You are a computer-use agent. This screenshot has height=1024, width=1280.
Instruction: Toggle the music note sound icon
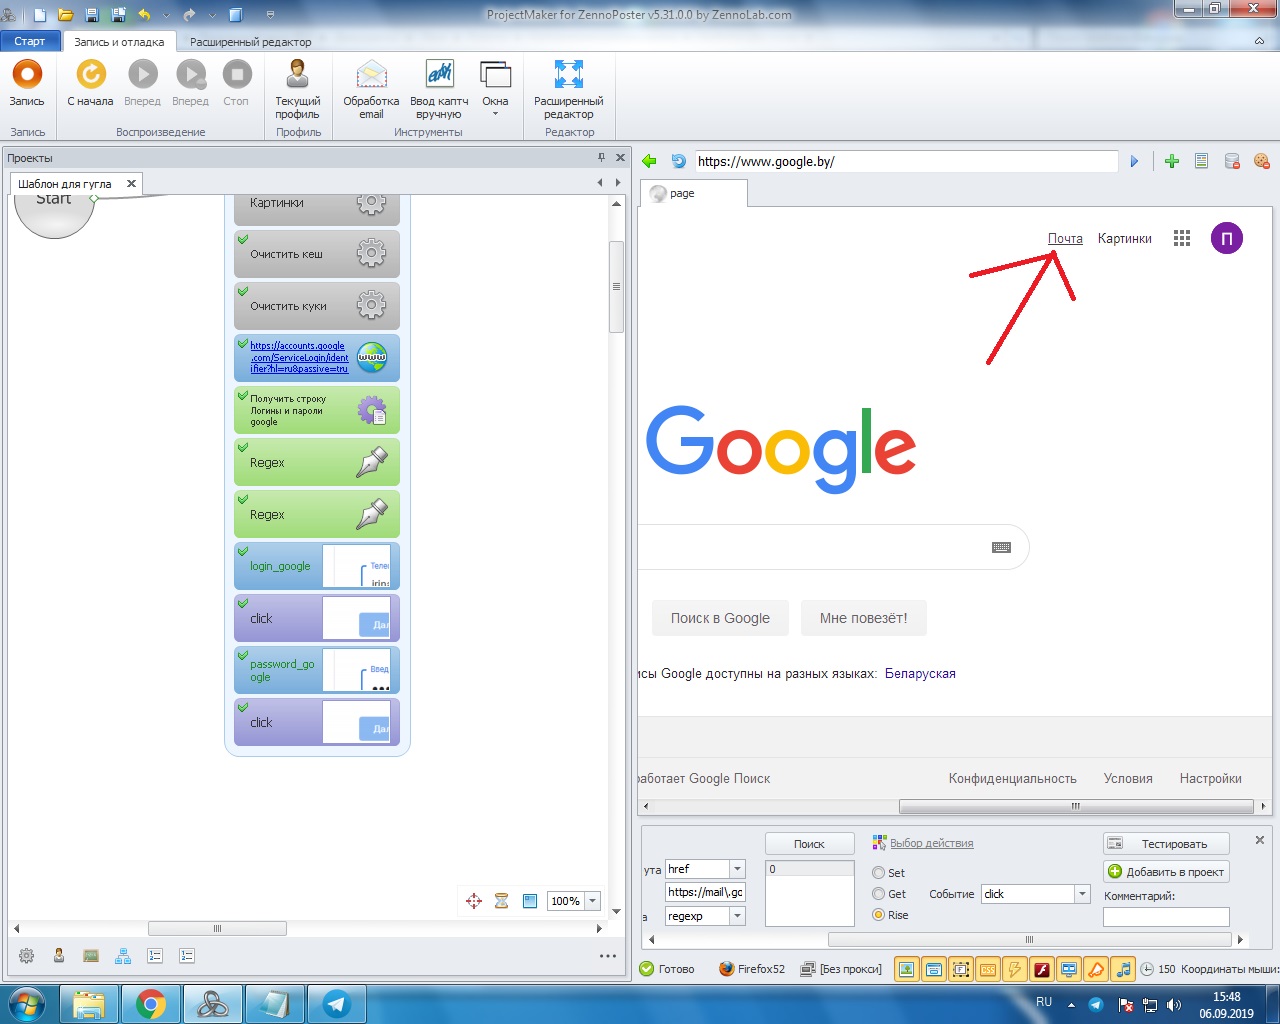pyautogui.click(x=1123, y=969)
